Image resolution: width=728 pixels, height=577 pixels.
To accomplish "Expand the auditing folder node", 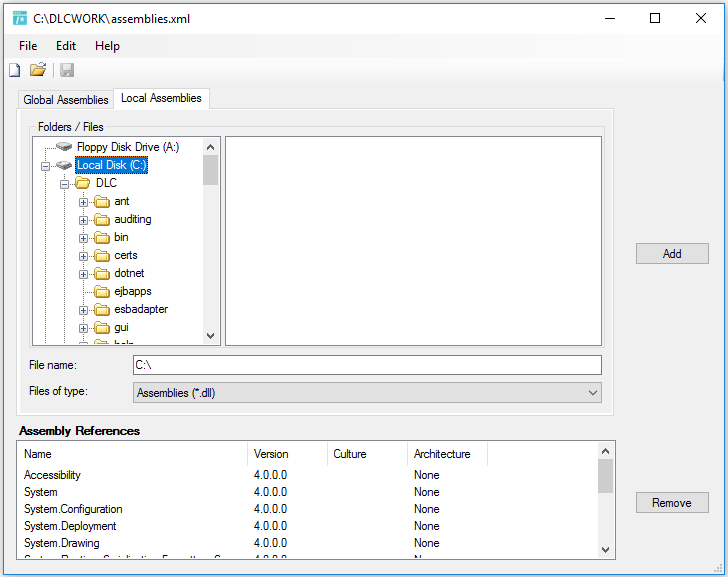I will (x=83, y=220).
